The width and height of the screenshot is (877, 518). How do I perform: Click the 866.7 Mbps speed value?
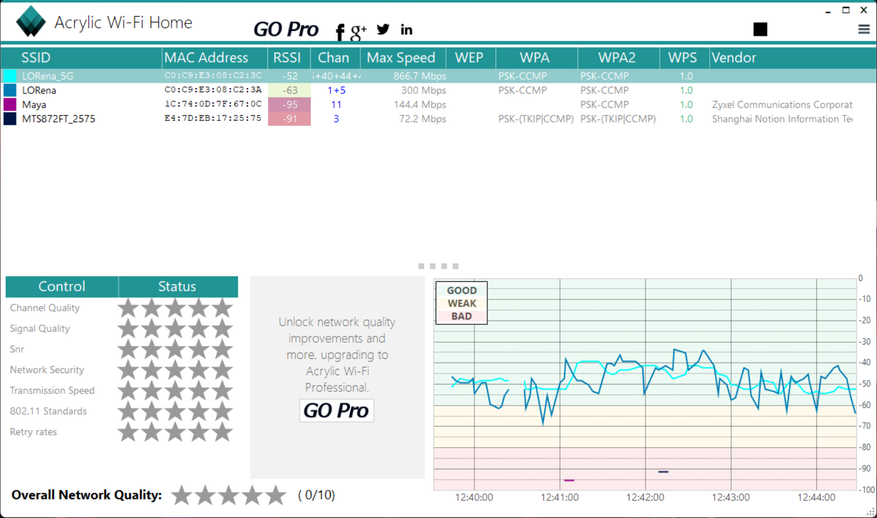pyautogui.click(x=419, y=76)
